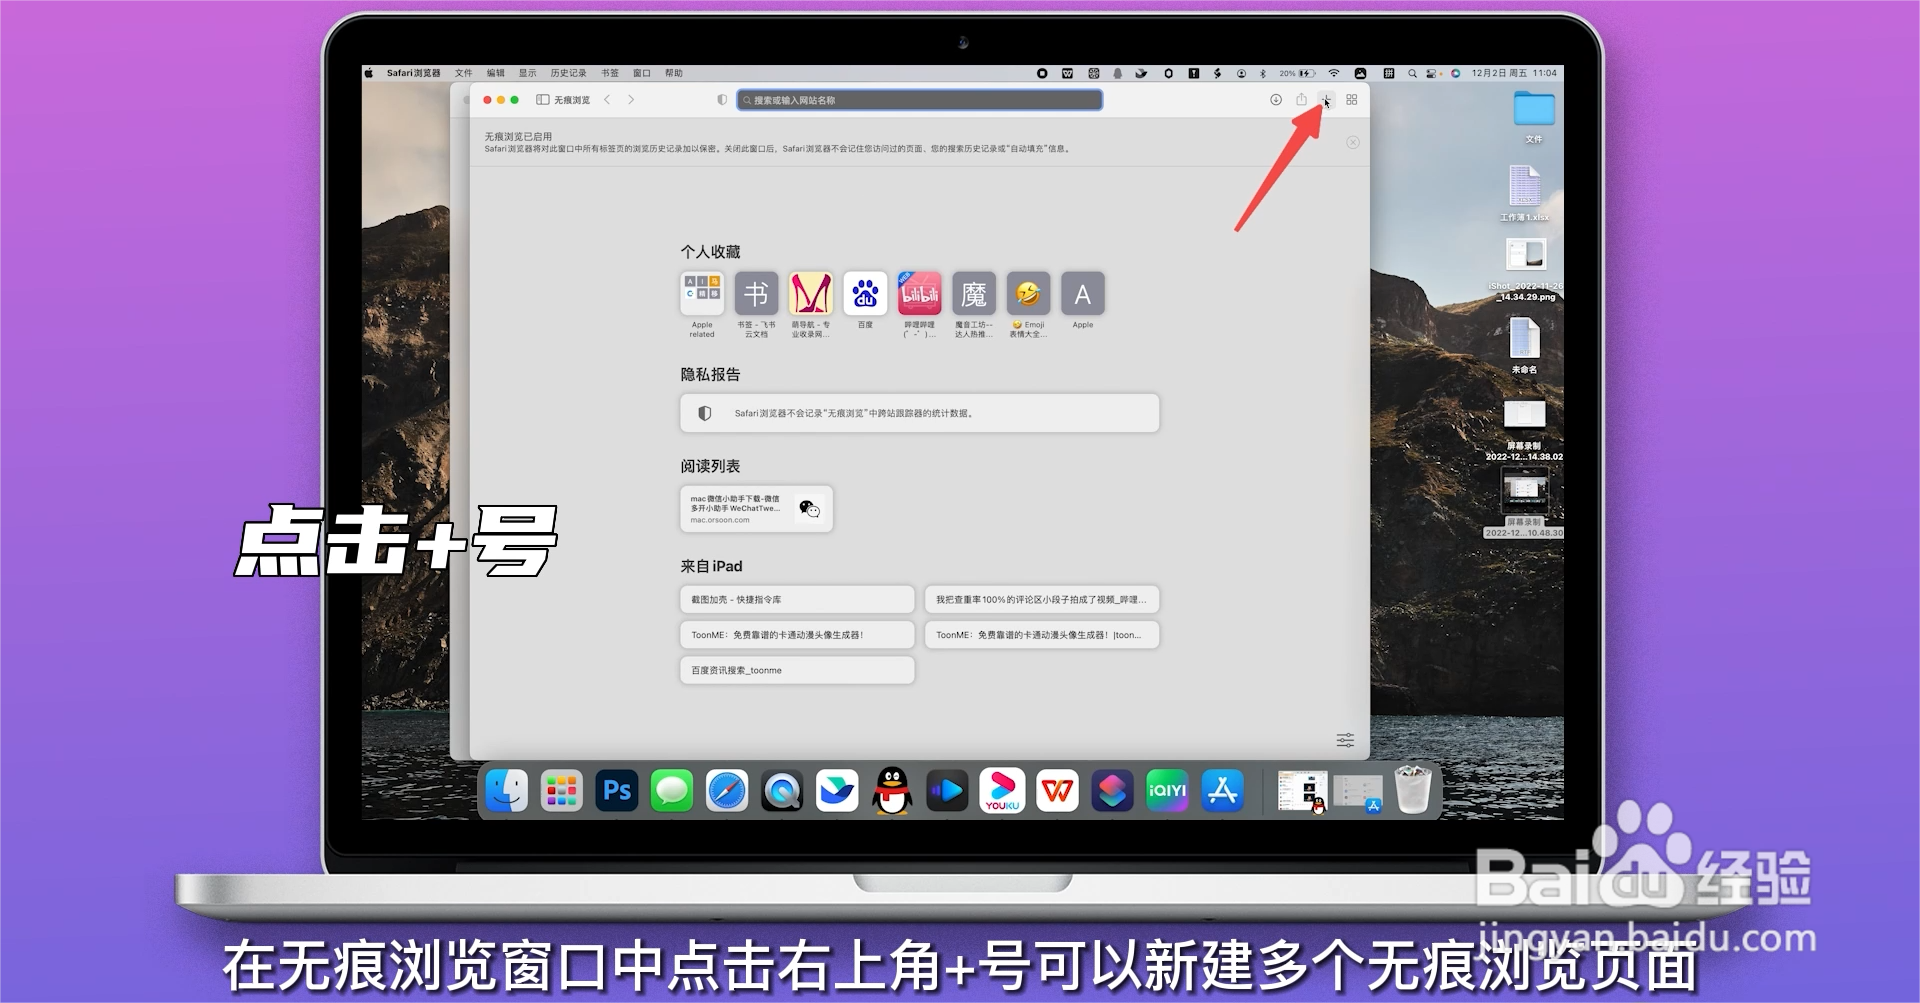Screen dimensions: 1920x1003
Task: Click the start page customize sliders icon
Action: (x=1344, y=740)
